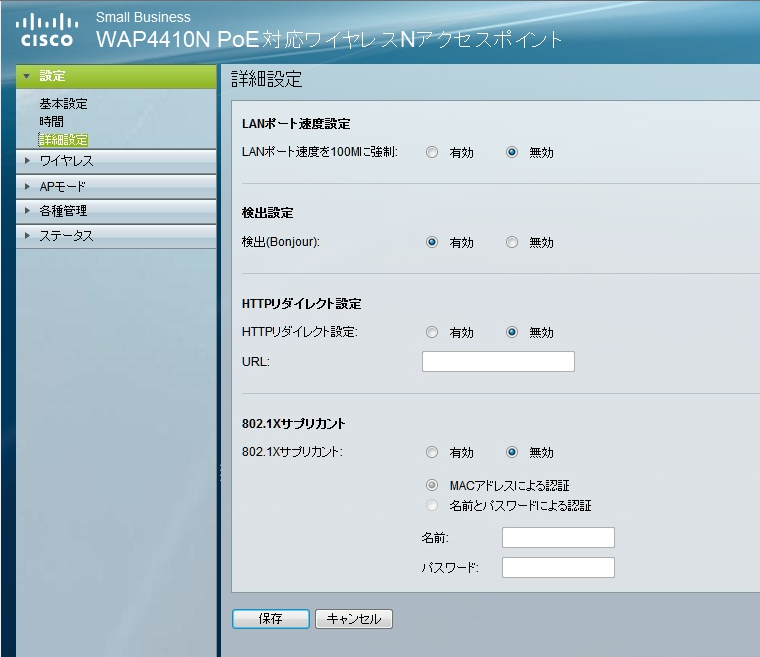Click the 802.1Xサプリカント section heading
Screen dimensions: 760x657
click(x=294, y=424)
